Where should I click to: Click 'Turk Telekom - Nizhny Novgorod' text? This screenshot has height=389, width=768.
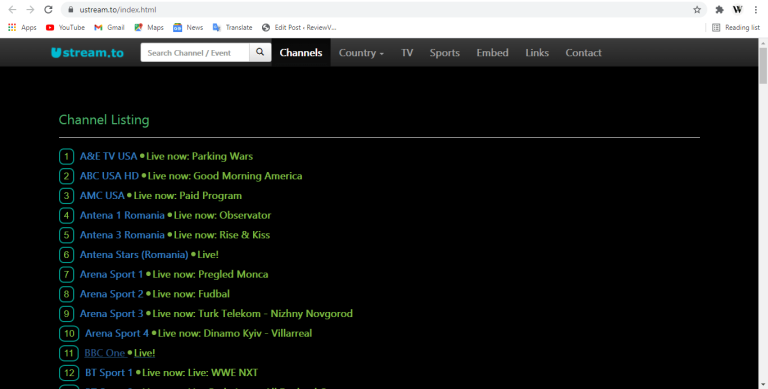(275, 314)
